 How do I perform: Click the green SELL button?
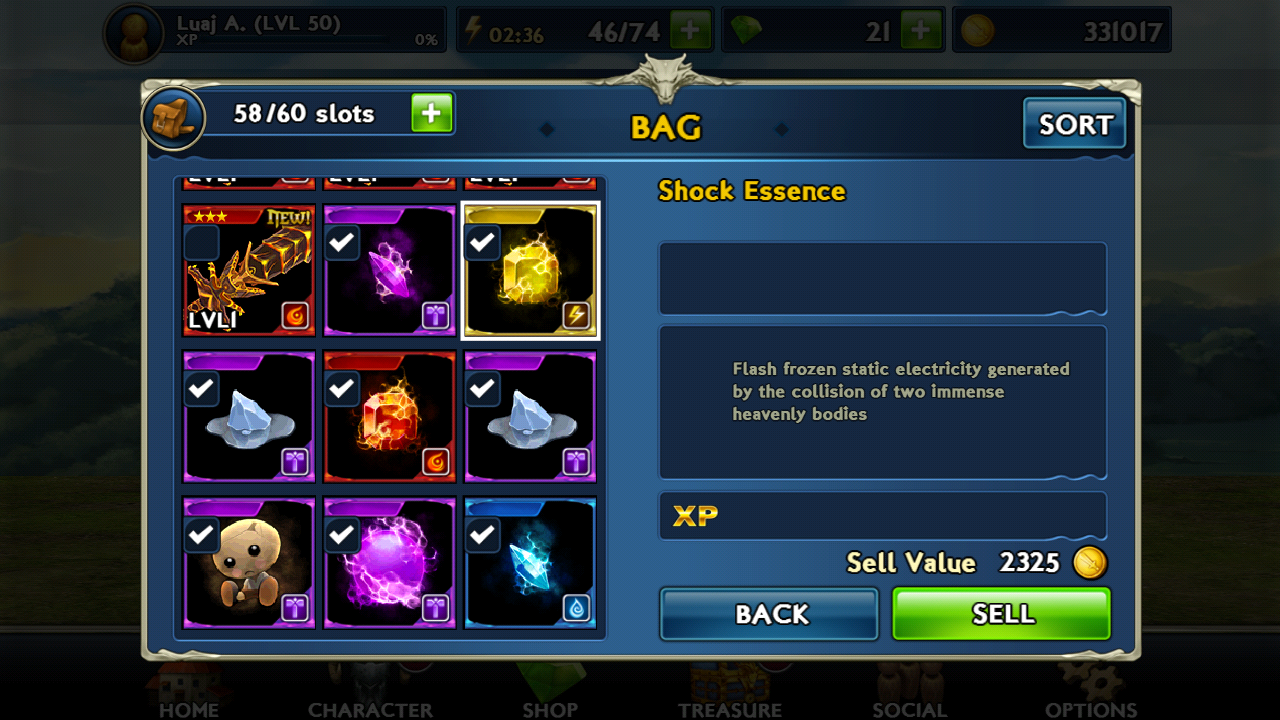tap(1002, 614)
